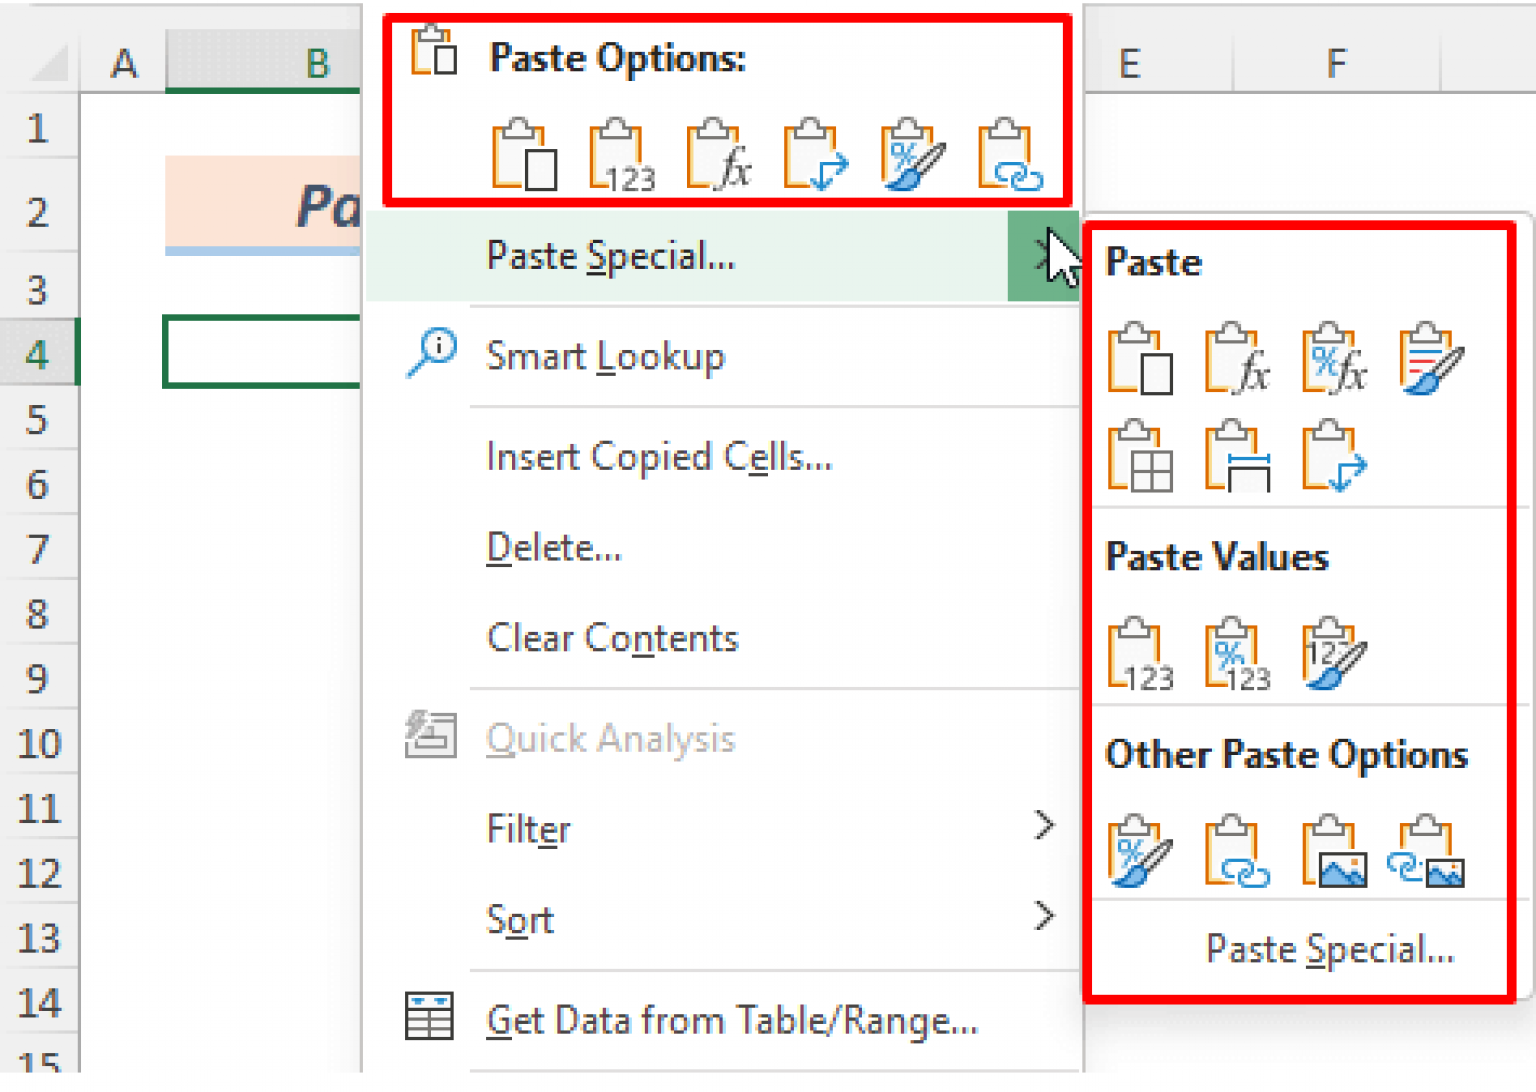Expand Paste Special submenu arrow
Screen dimensions: 1536x1092
pyautogui.click(x=1044, y=256)
